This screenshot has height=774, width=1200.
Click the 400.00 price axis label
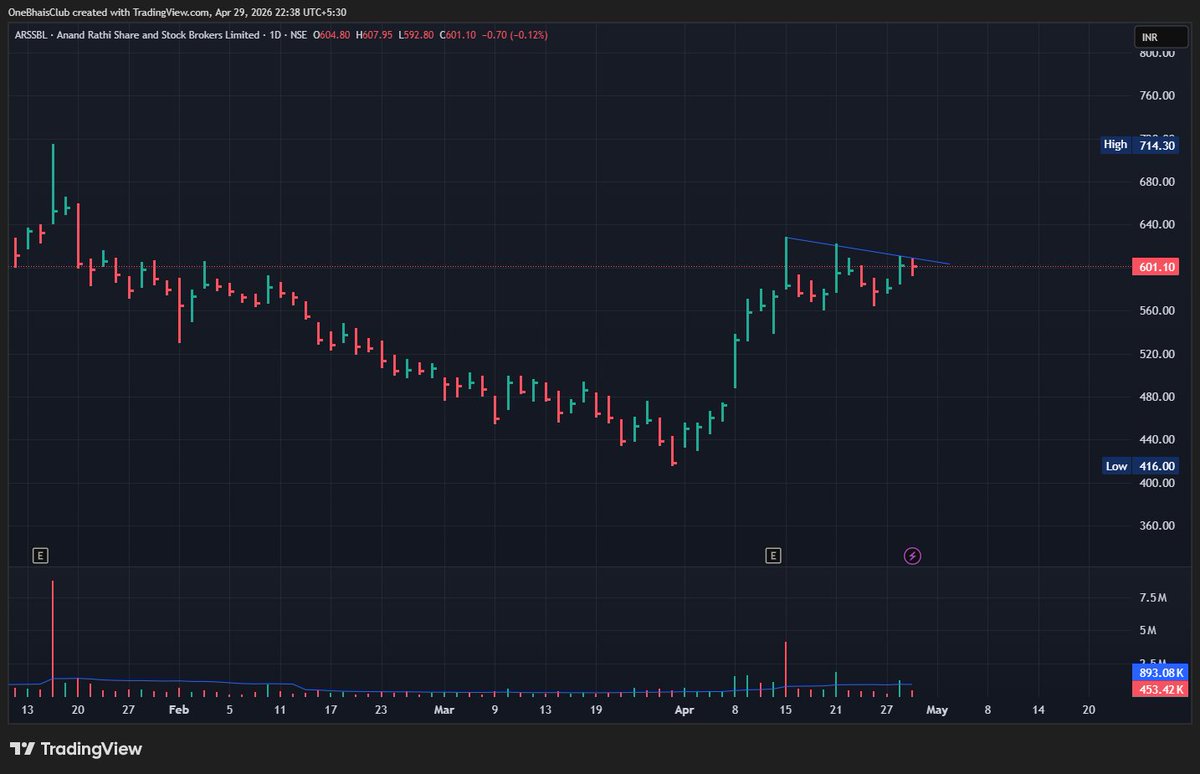pyautogui.click(x=1155, y=483)
